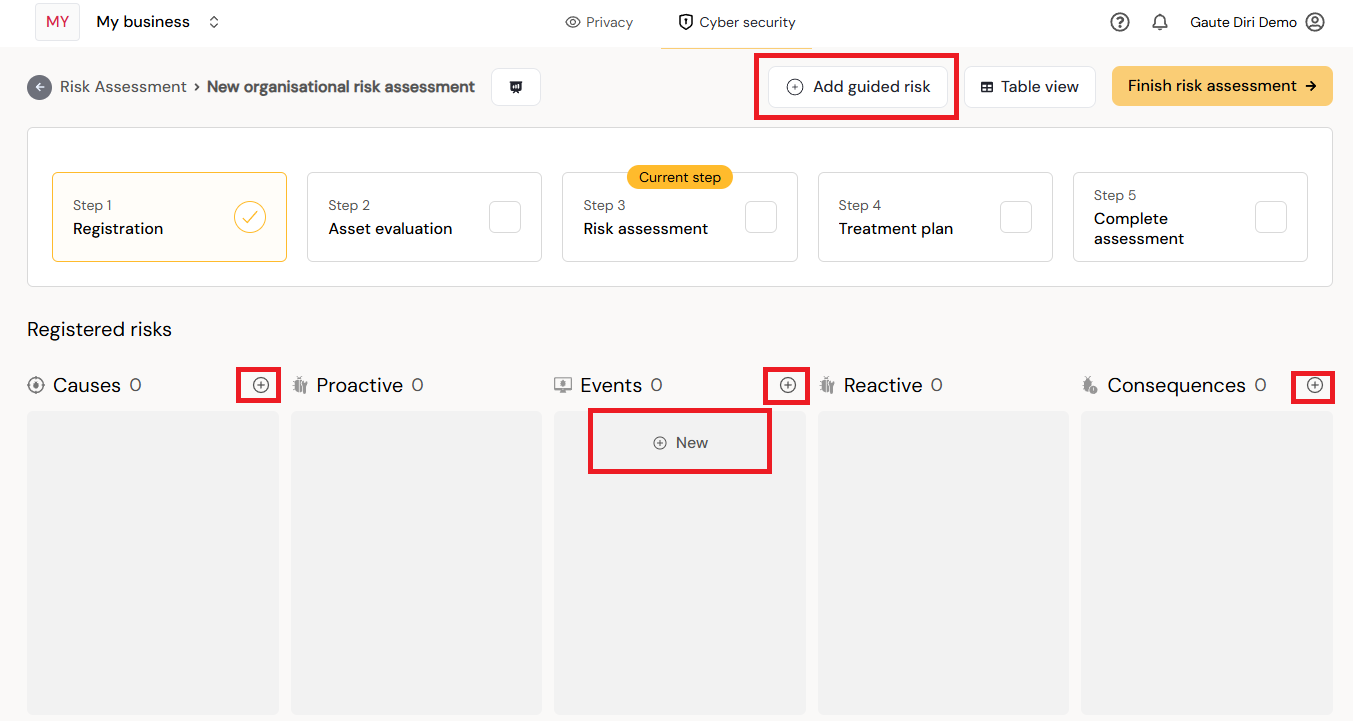Click New in the Events column
Screen dimensions: 1353x721
680,443
